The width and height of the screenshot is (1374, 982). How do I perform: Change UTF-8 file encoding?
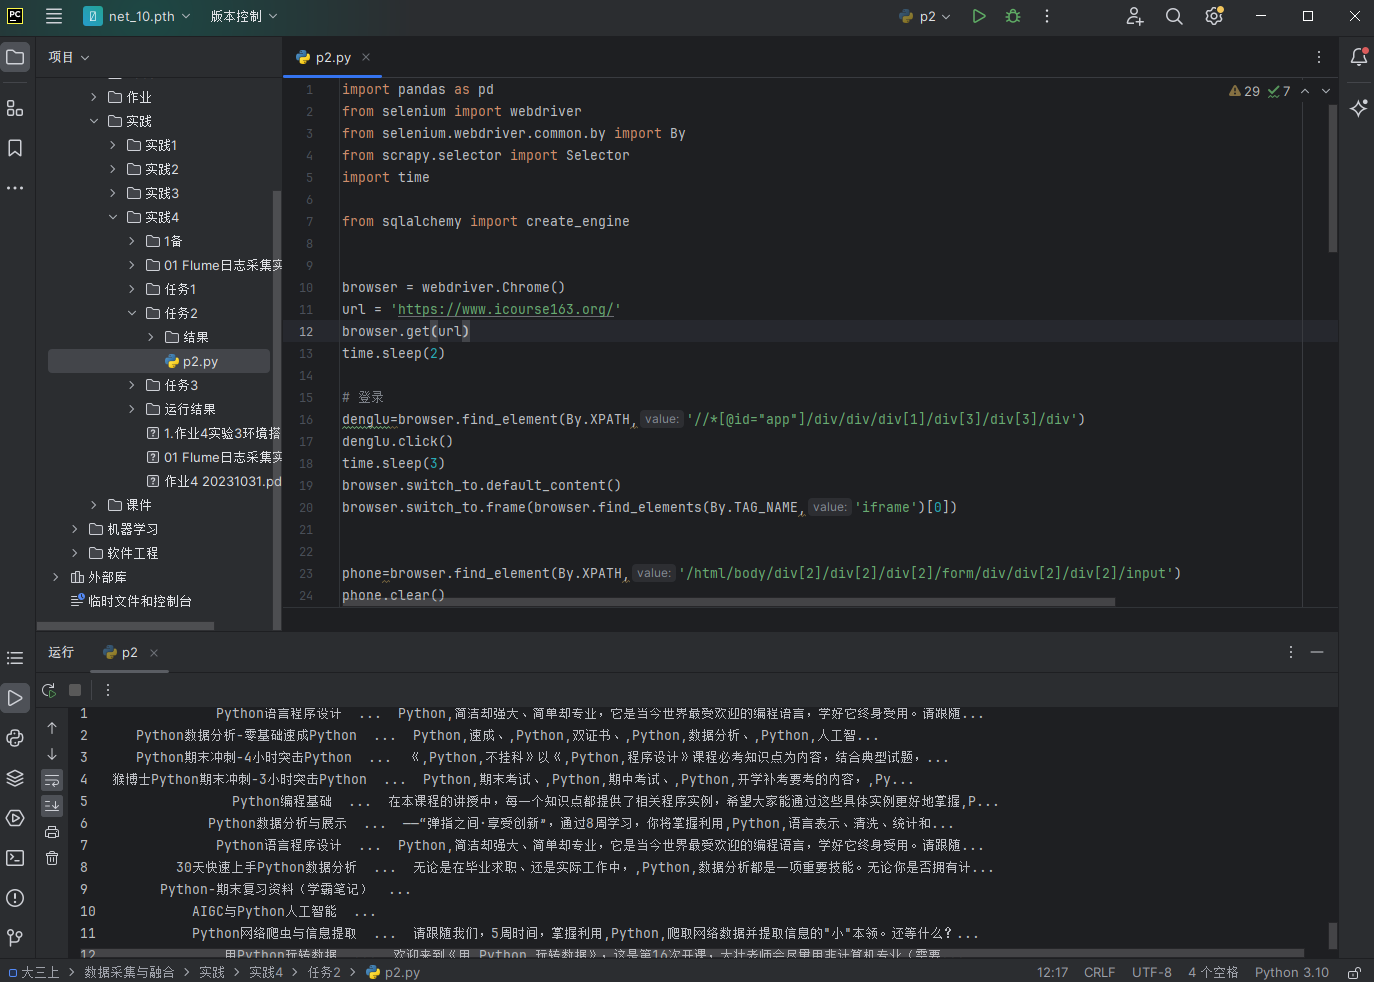pos(1152,972)
